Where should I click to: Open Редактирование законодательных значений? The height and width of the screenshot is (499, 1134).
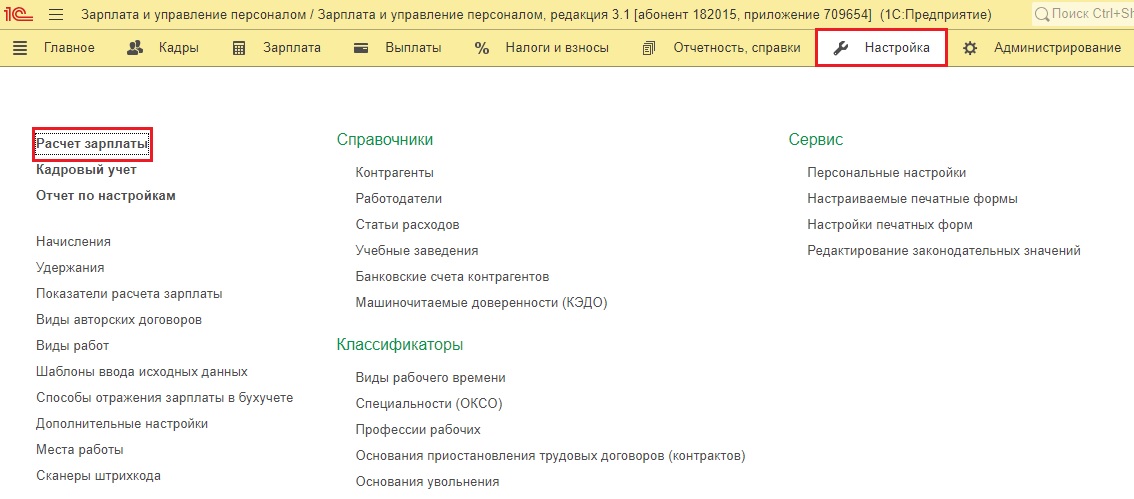pos(944,251)
